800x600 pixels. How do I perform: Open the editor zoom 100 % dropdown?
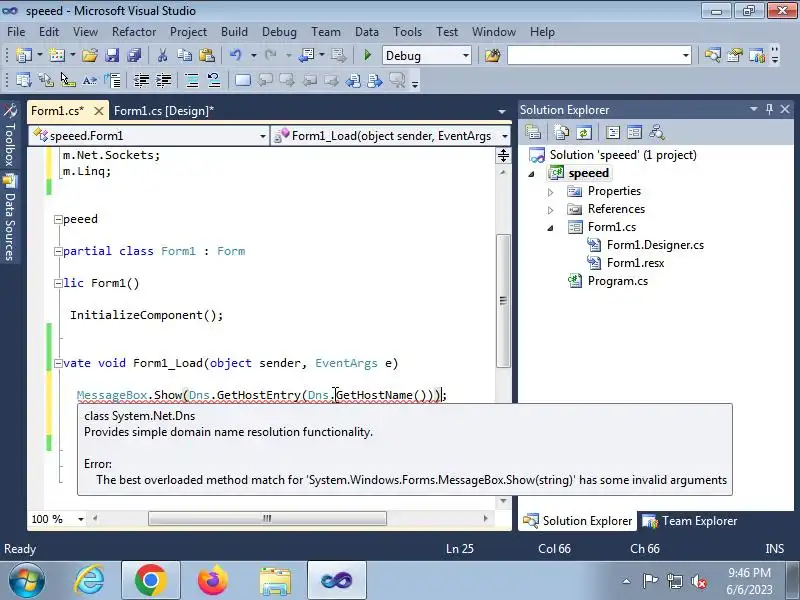coord(81,519)
